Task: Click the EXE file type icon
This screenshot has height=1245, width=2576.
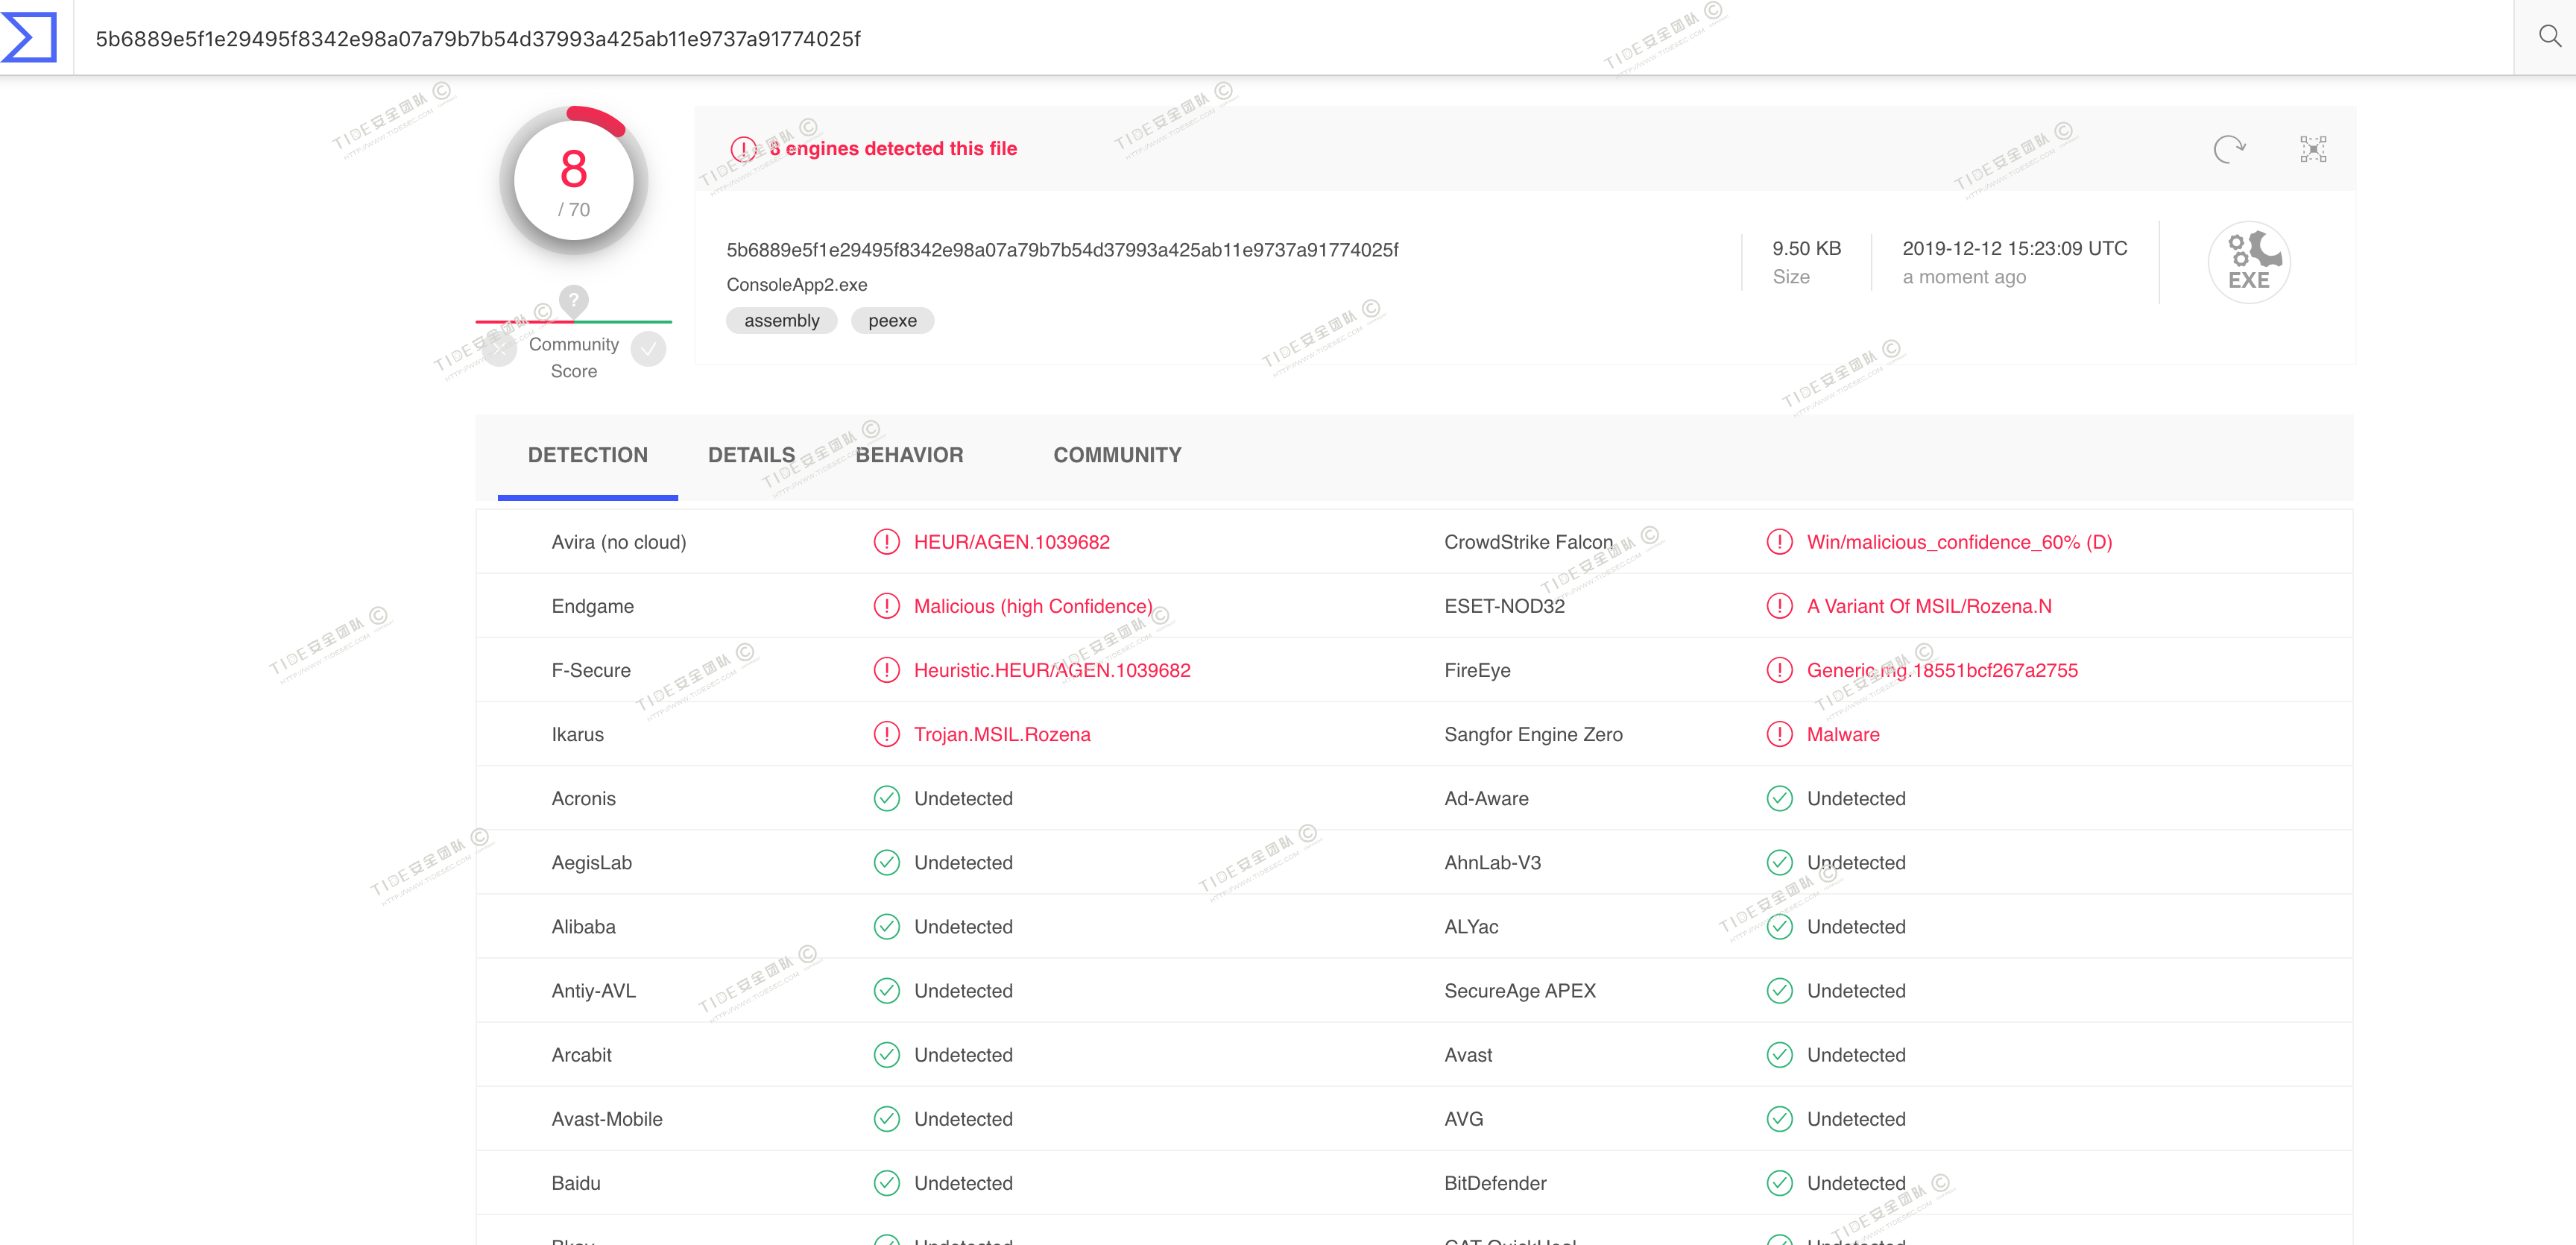Action: pyautogui.click(x=2249, y=262)
